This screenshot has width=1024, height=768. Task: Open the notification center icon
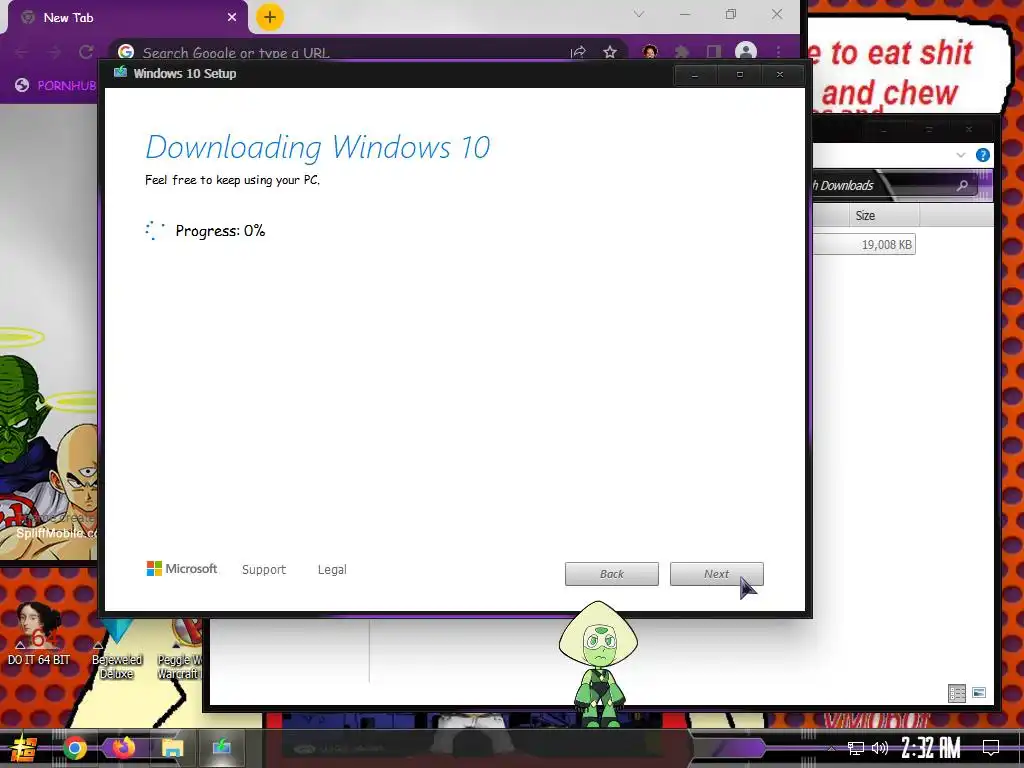991,748
